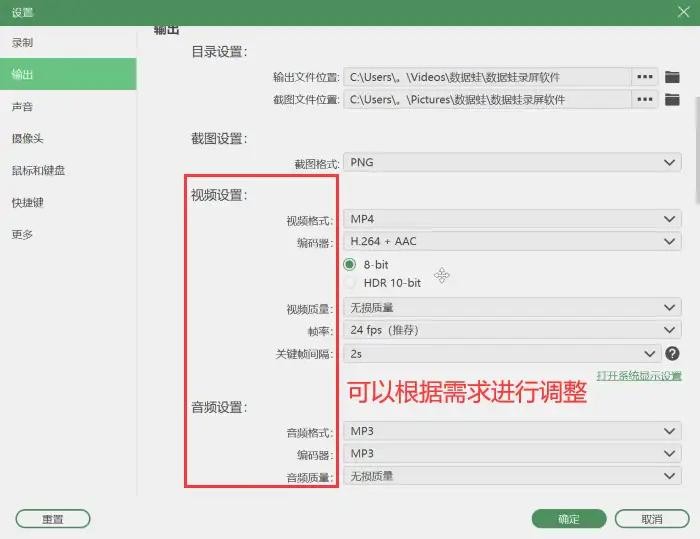
Task: Open the 2s keyframe interval dropdown
Action: pos(501,353)
